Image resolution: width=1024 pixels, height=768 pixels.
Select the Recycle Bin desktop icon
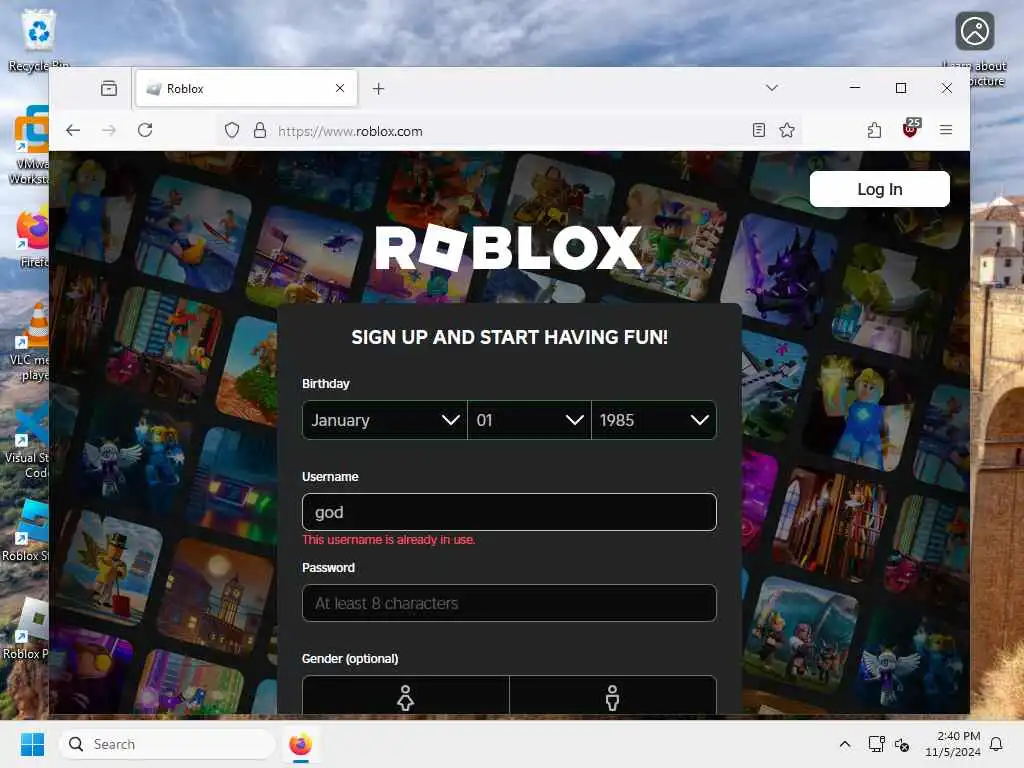coord(38,41)
